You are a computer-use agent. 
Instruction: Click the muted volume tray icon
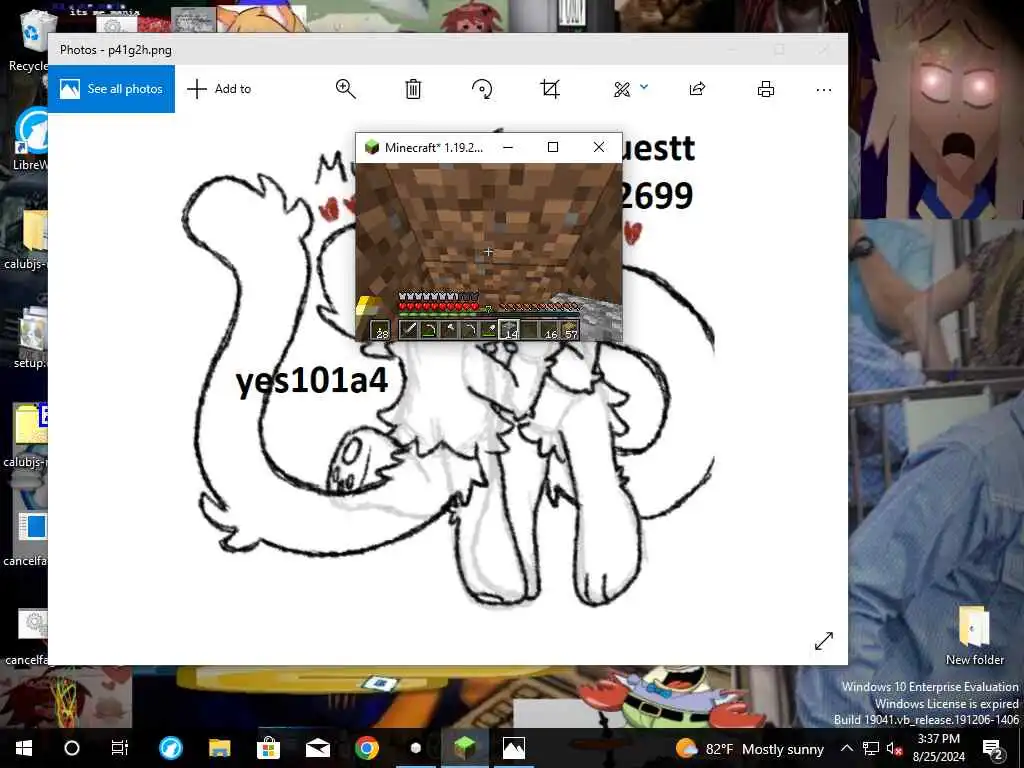893,749
